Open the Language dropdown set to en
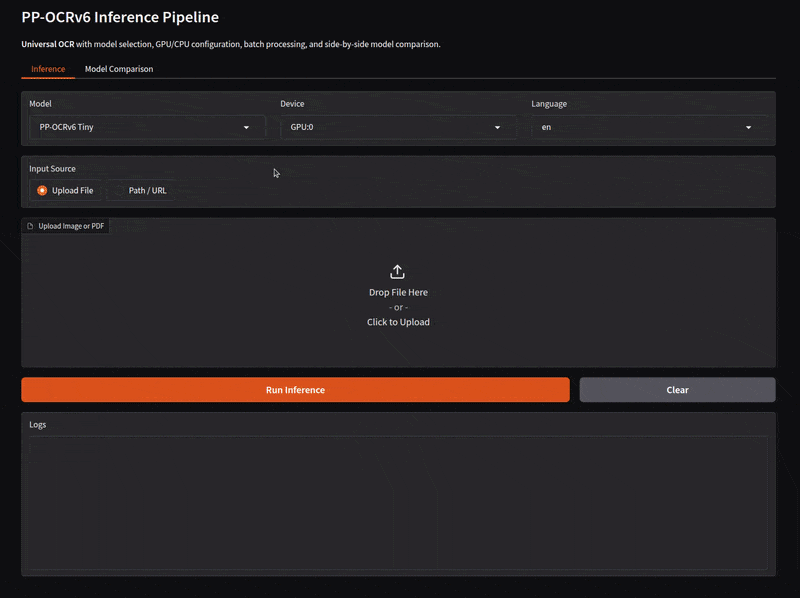Screen dimensions: 800x598 (649, 127)
